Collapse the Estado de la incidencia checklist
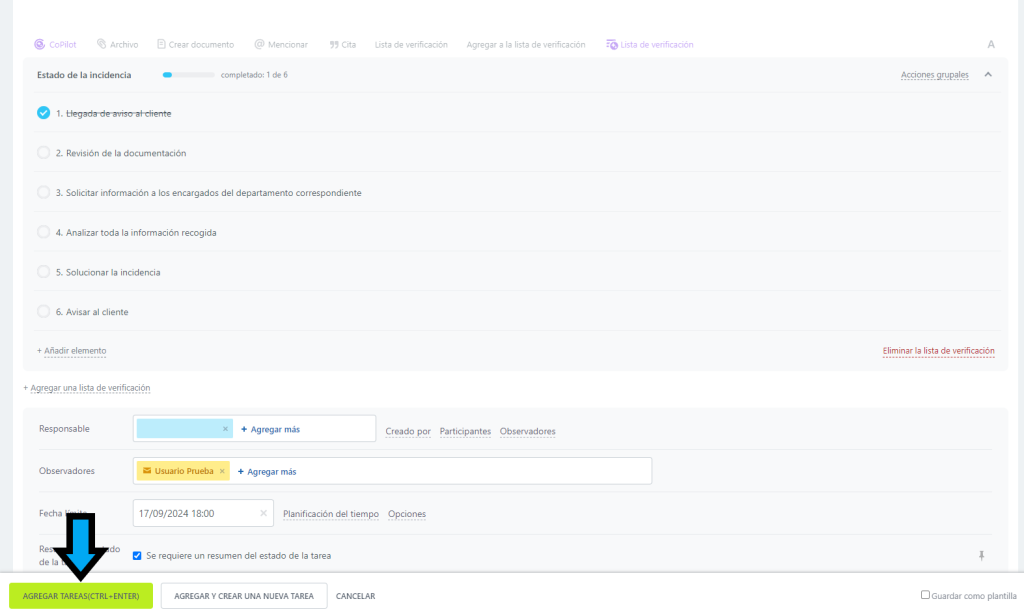Image resolution: width=1024 pixels, height=614 pixels. coord(988,75)
